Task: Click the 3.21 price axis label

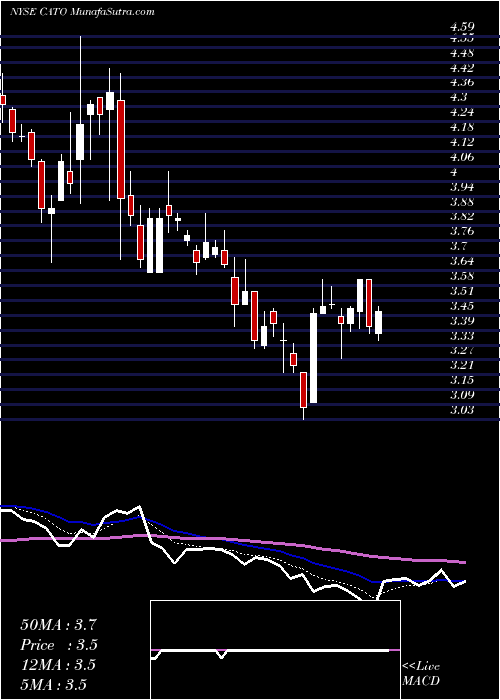Action: (462, 365)
